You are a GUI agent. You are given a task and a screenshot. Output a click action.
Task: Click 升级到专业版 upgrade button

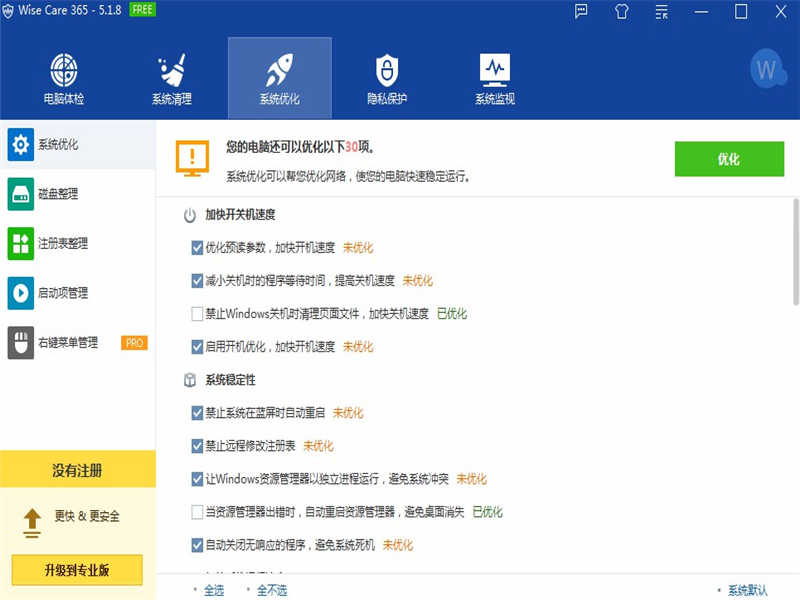77,570
